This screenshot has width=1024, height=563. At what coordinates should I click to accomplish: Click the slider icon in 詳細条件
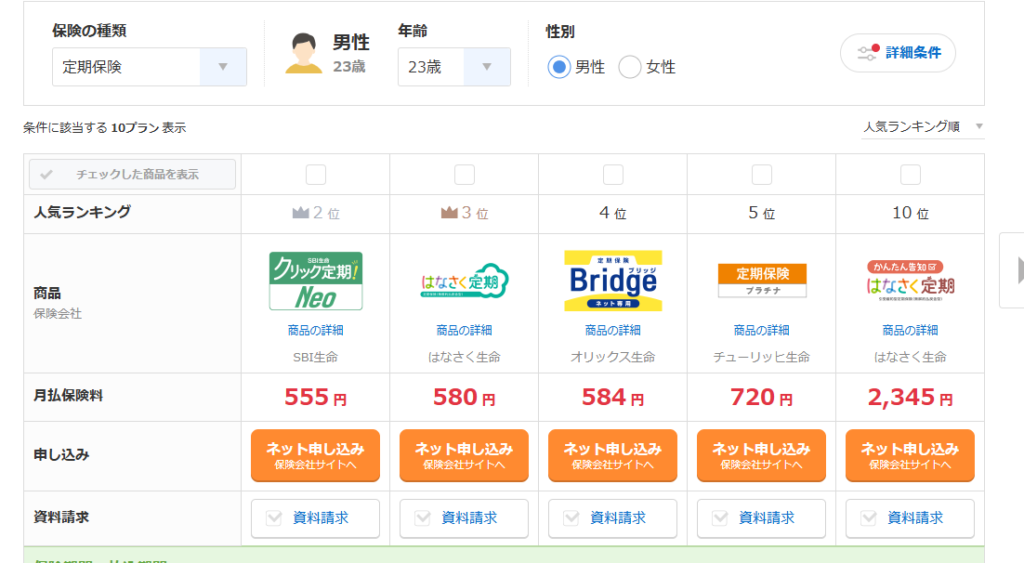869,52
